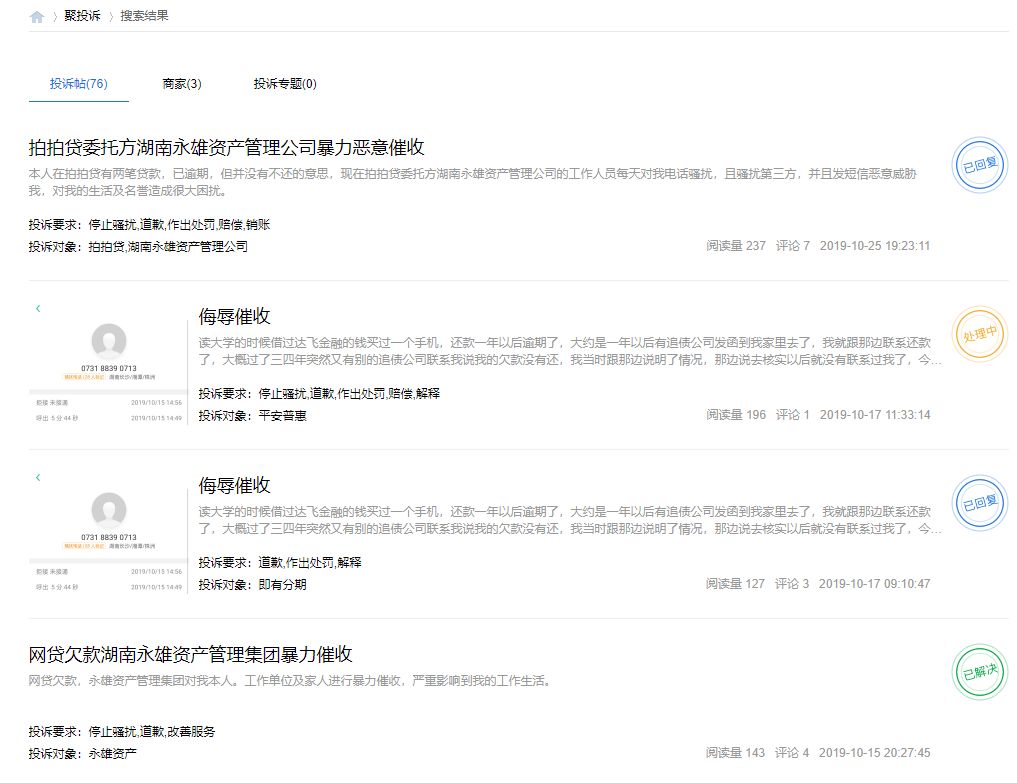This screenshot has width=1017, height=783.
Task: Click demands 停止骚扰,道歉,作出处罚,赔偿,解释
Action: (x=349, y=394)
